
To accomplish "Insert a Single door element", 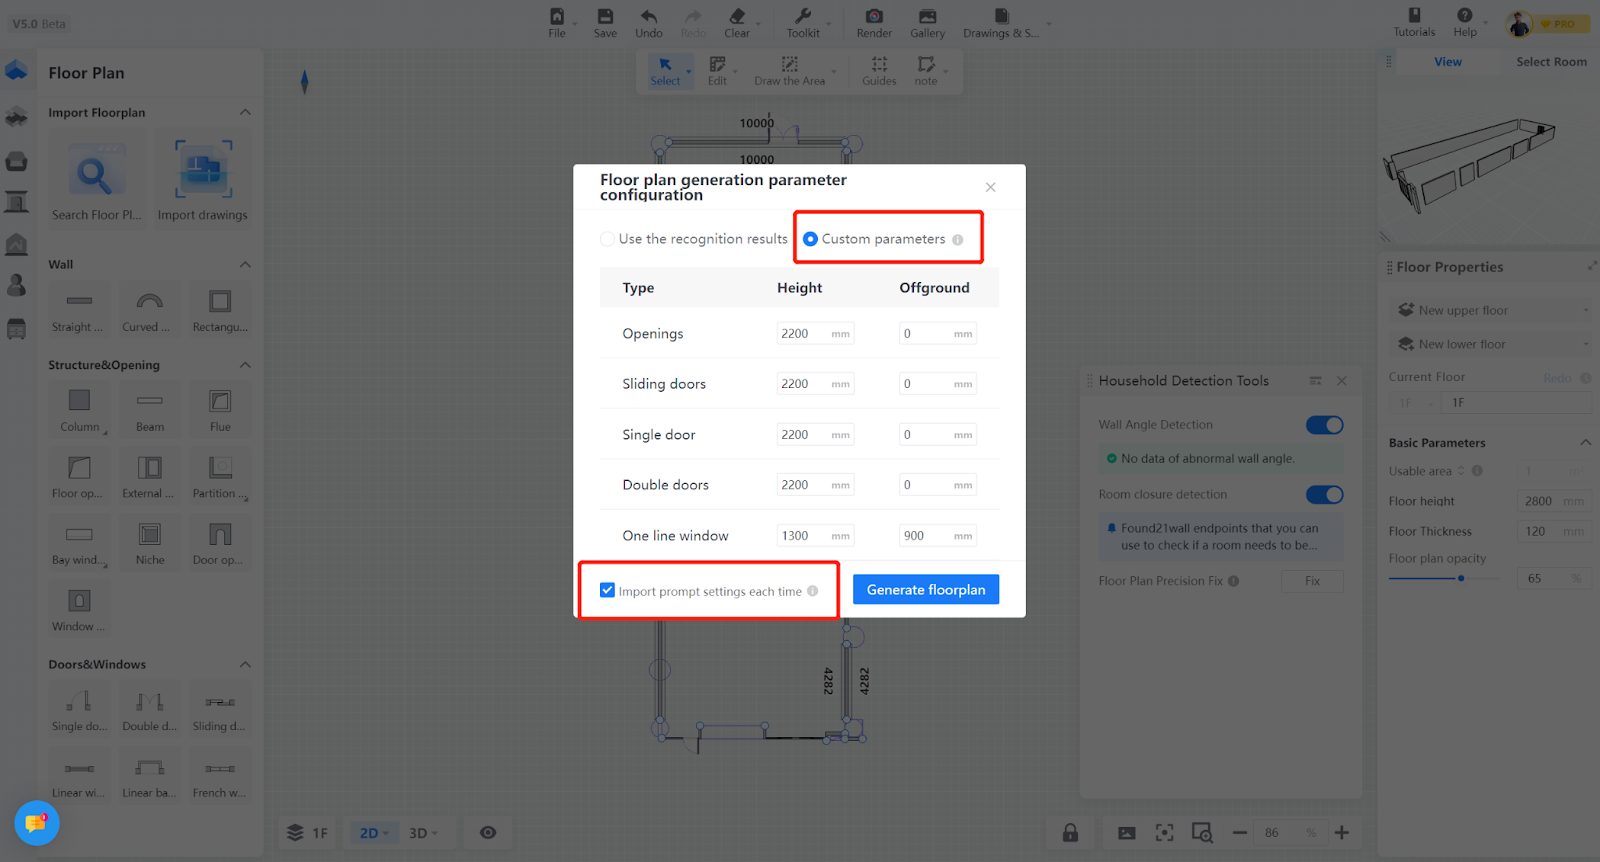I will tap(79, 711).
